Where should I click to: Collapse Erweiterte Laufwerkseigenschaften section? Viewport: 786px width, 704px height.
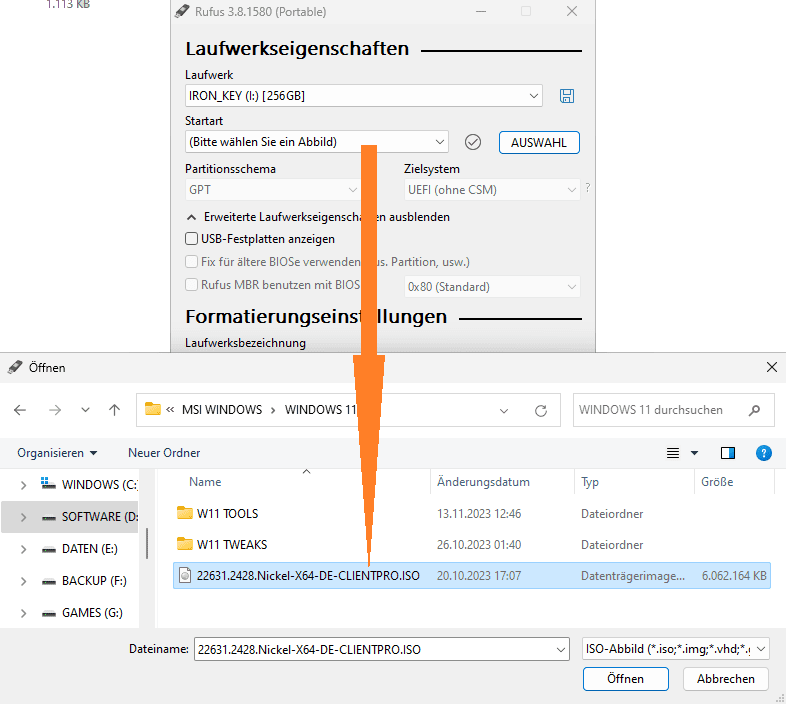pyautogui.click(x=318, y=217)
